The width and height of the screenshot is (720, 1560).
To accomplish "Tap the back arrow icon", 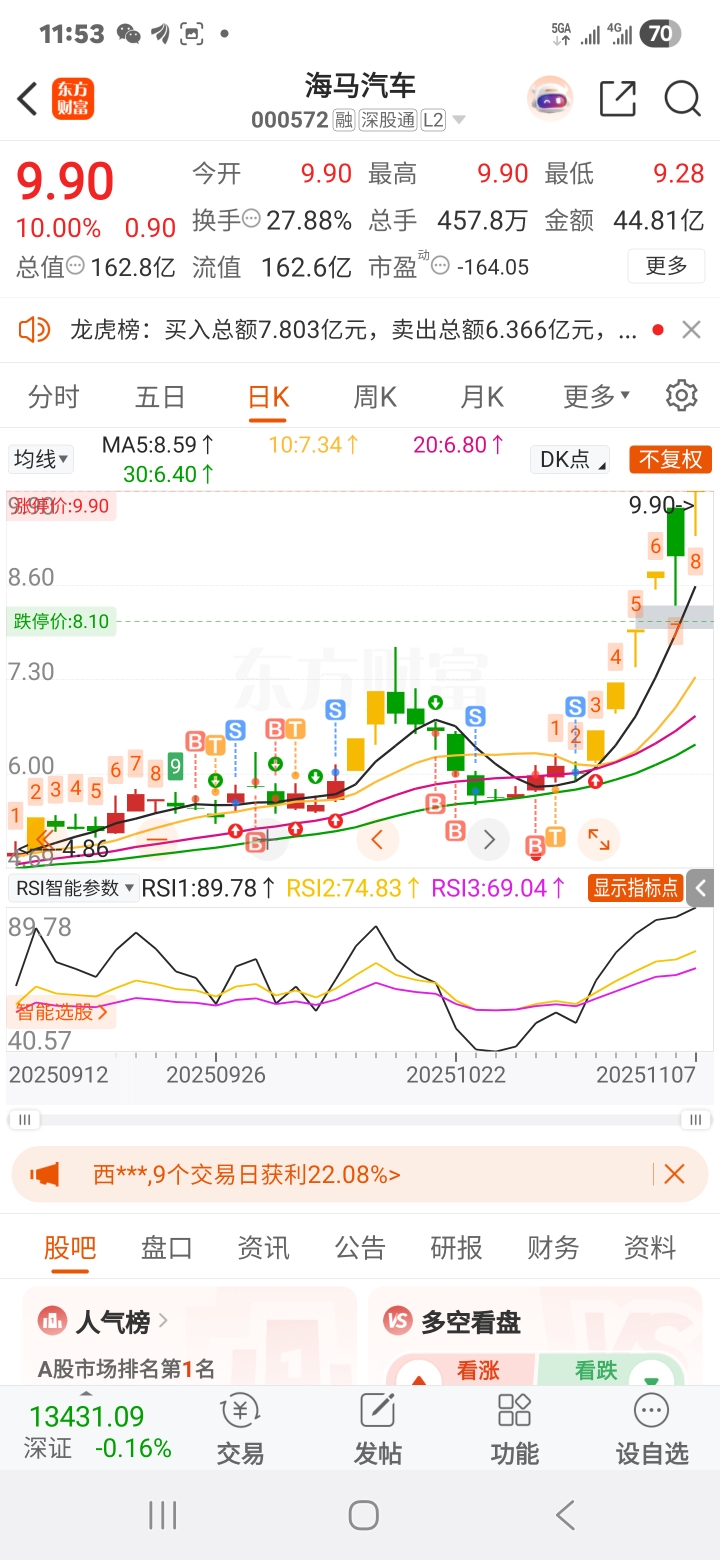I will [27, 99].
